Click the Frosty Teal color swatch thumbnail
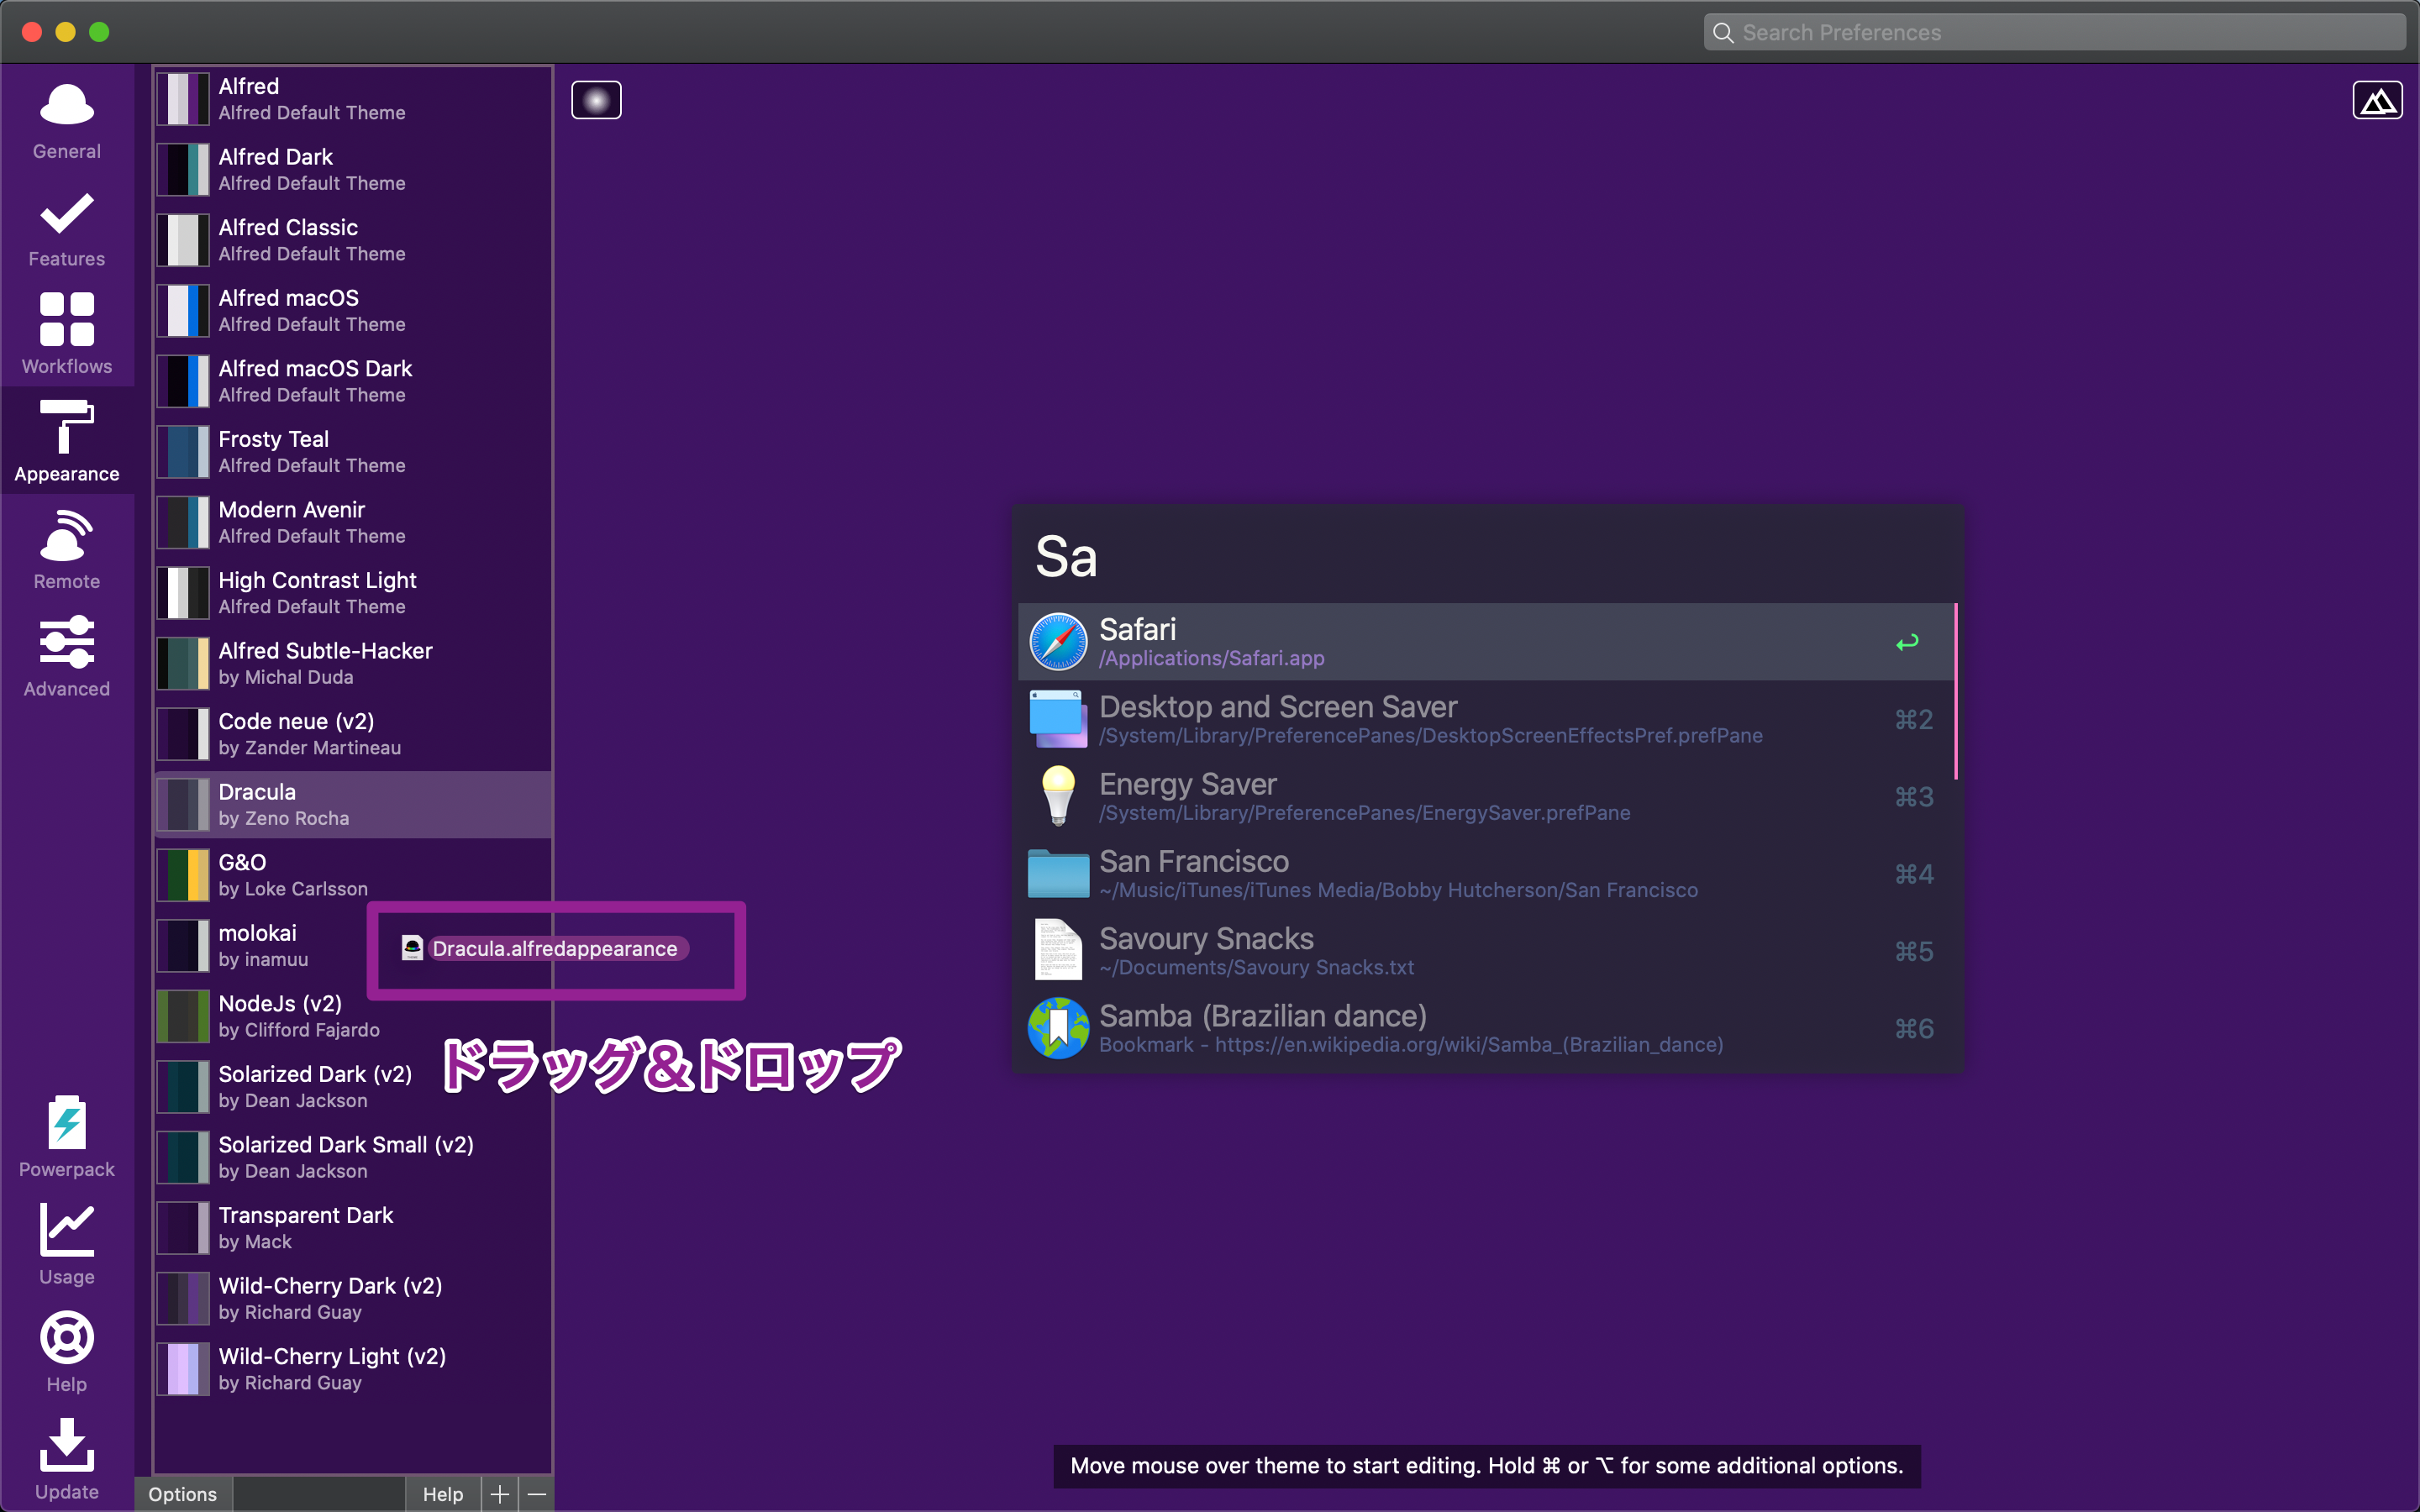Screen dimensions: 2420x1512 [x=183, y=452]
